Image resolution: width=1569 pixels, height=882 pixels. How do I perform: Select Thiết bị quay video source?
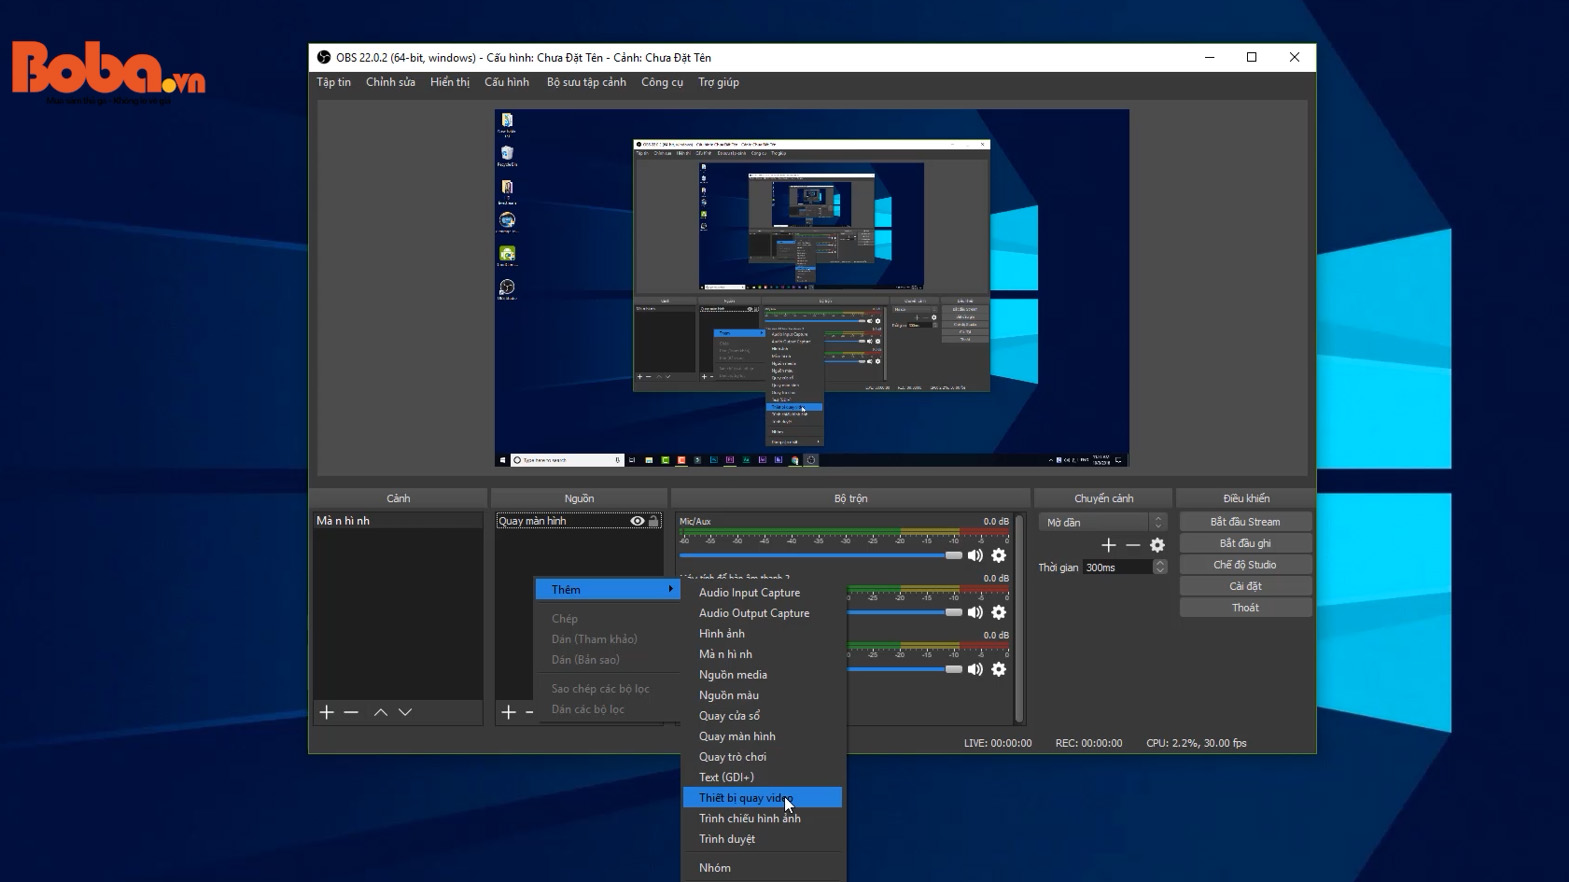click(762, 797)
